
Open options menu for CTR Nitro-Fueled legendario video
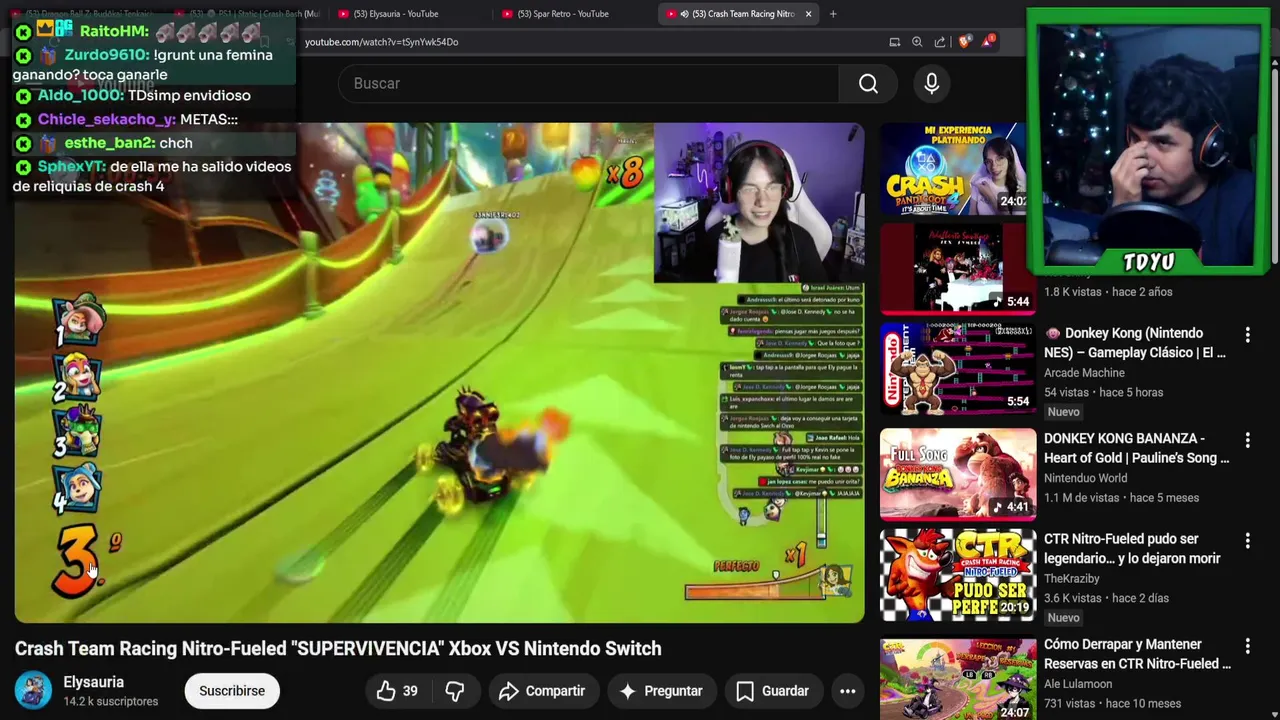pyautogui.click(x=1247, y=540)
